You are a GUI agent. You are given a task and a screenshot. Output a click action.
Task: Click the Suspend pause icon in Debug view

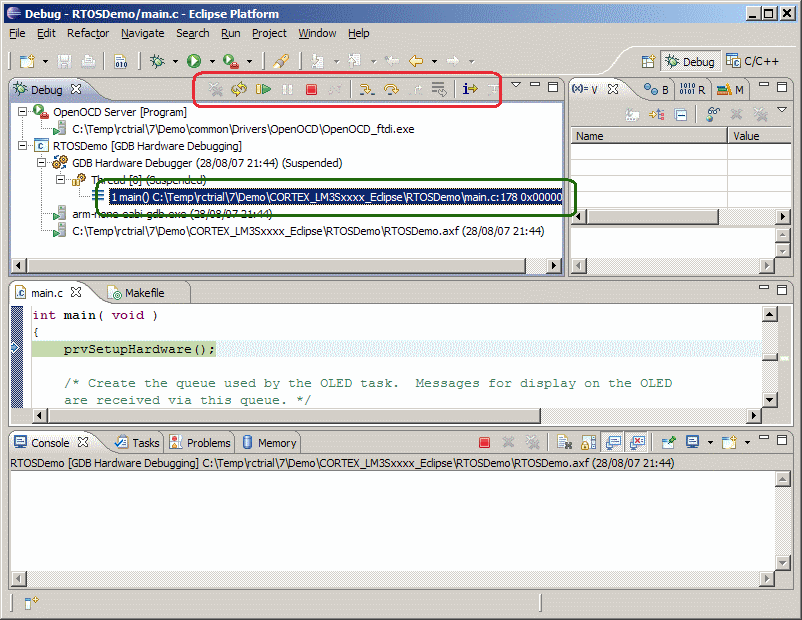click(287, 90)
